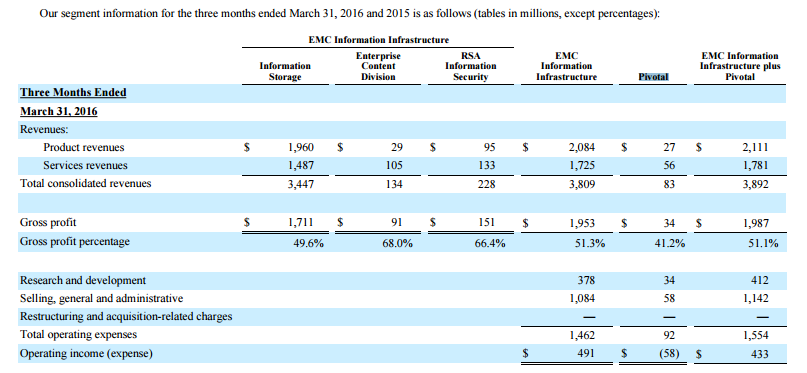
Task: Click the 228 total revenues value
Action: (x=487, y=184)
